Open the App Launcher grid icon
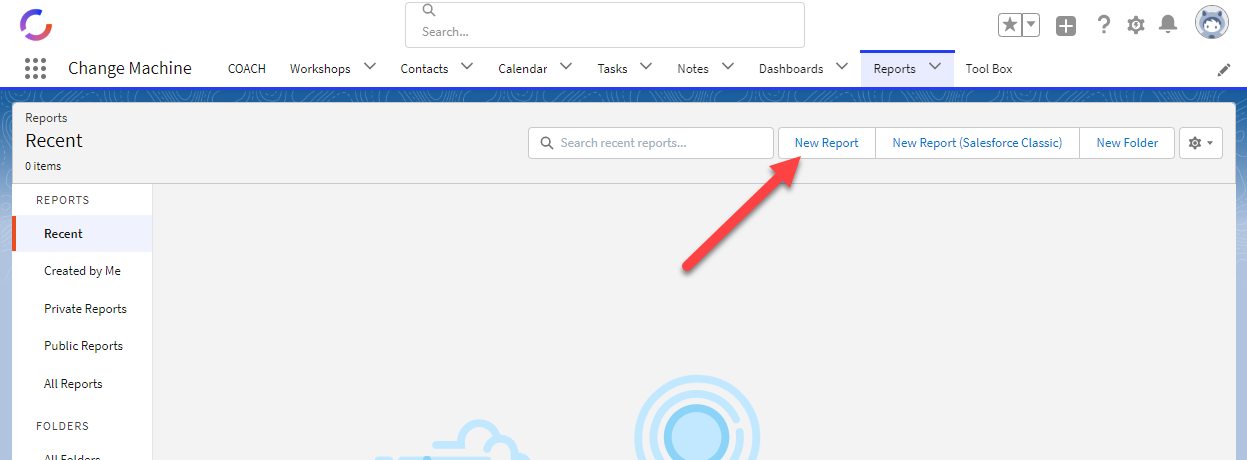The width and height of the screenshot is (1247, 460). tap(35, 68)
